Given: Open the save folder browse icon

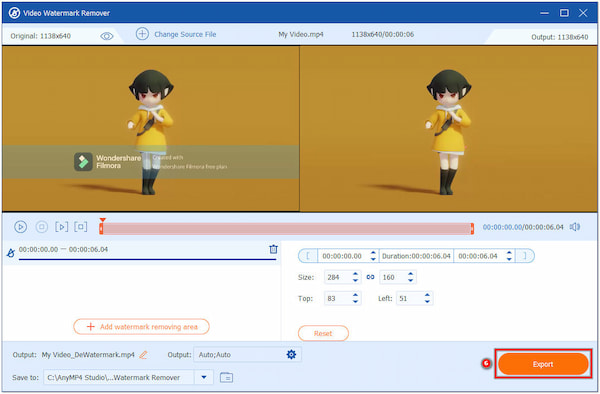Looking at the screenshot, I should pyautogui.click(x=227, y=378).
